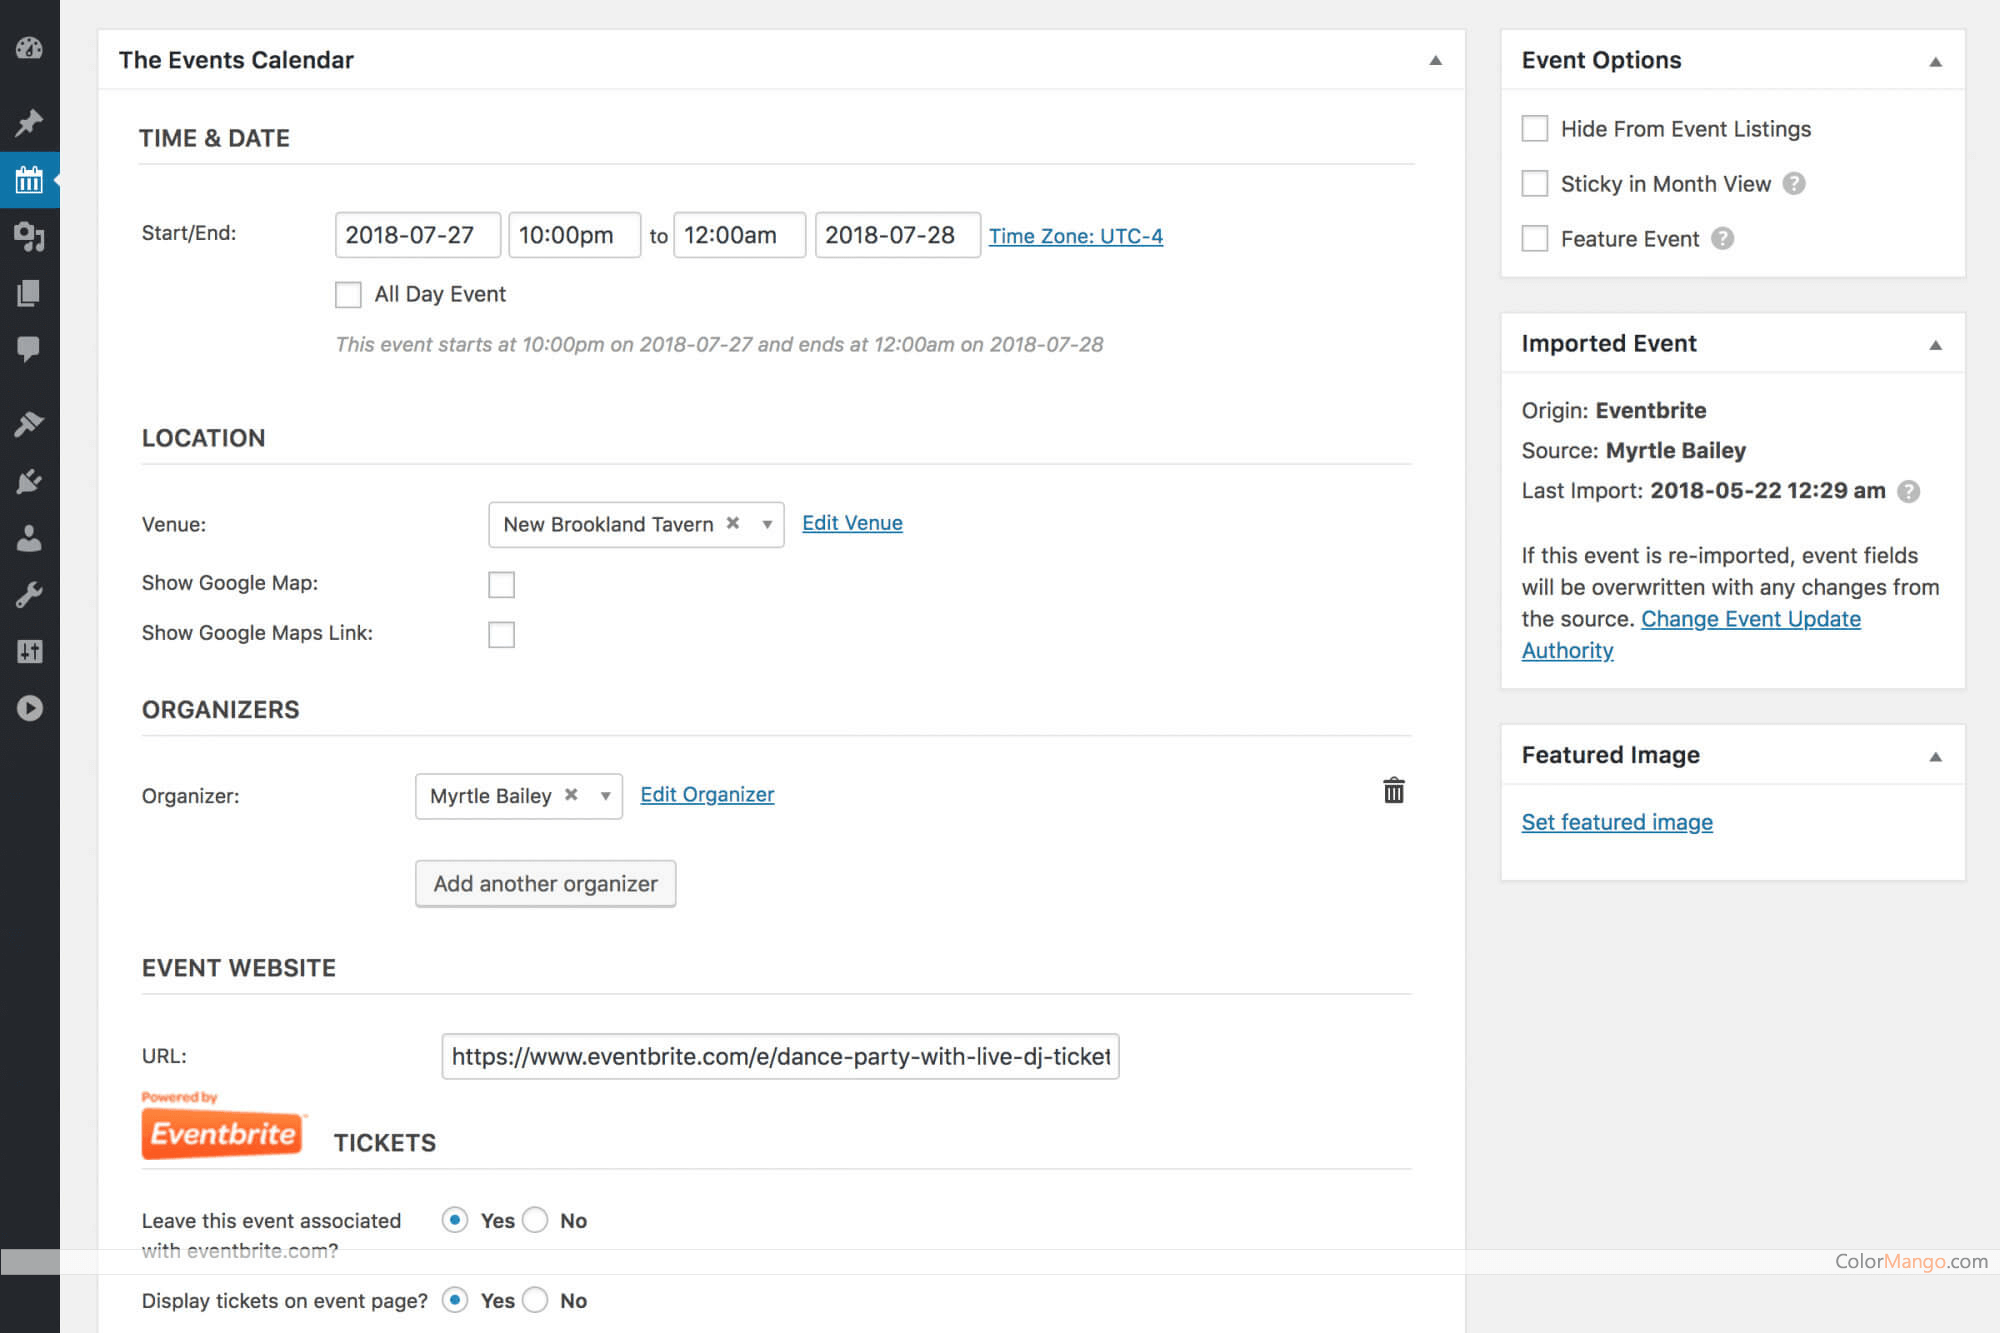
Task: Open the Users sidebar icon
Action: coord(29,538)
